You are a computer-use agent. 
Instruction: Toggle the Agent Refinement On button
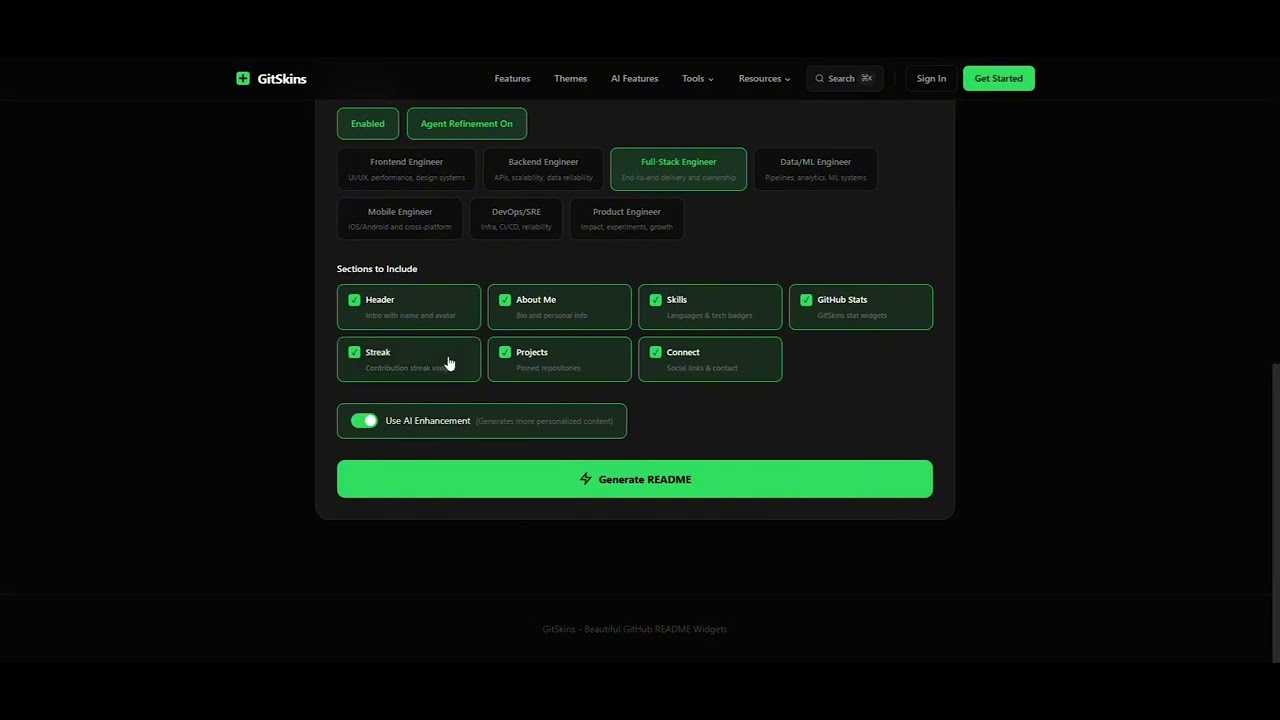[x=467, y=124]
